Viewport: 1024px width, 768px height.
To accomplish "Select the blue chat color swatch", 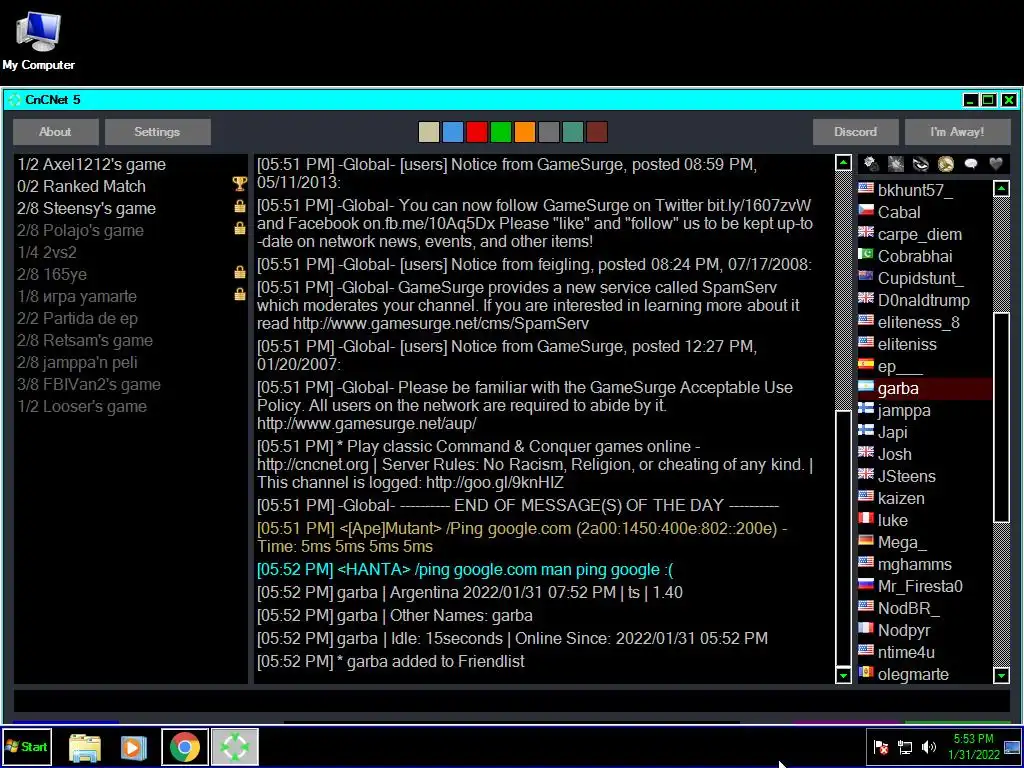I will pos(453,132).
